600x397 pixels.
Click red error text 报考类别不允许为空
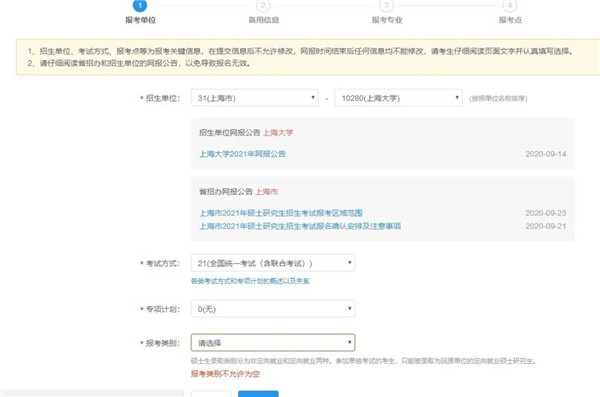pyautogui.click(x=225, y=374)
